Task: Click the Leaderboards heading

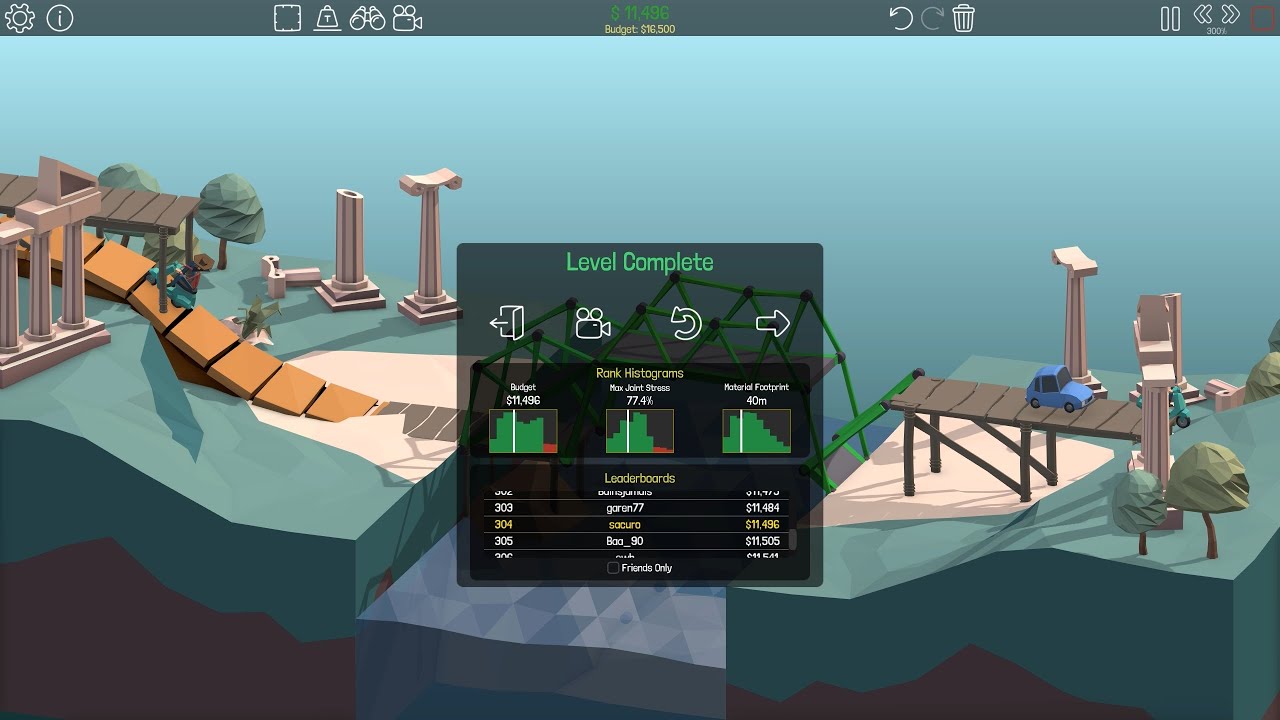Action: [640, 478]
